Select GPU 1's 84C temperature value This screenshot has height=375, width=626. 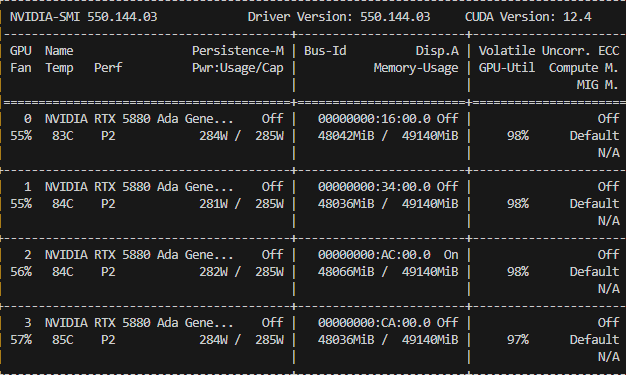(x=63, y=204)
